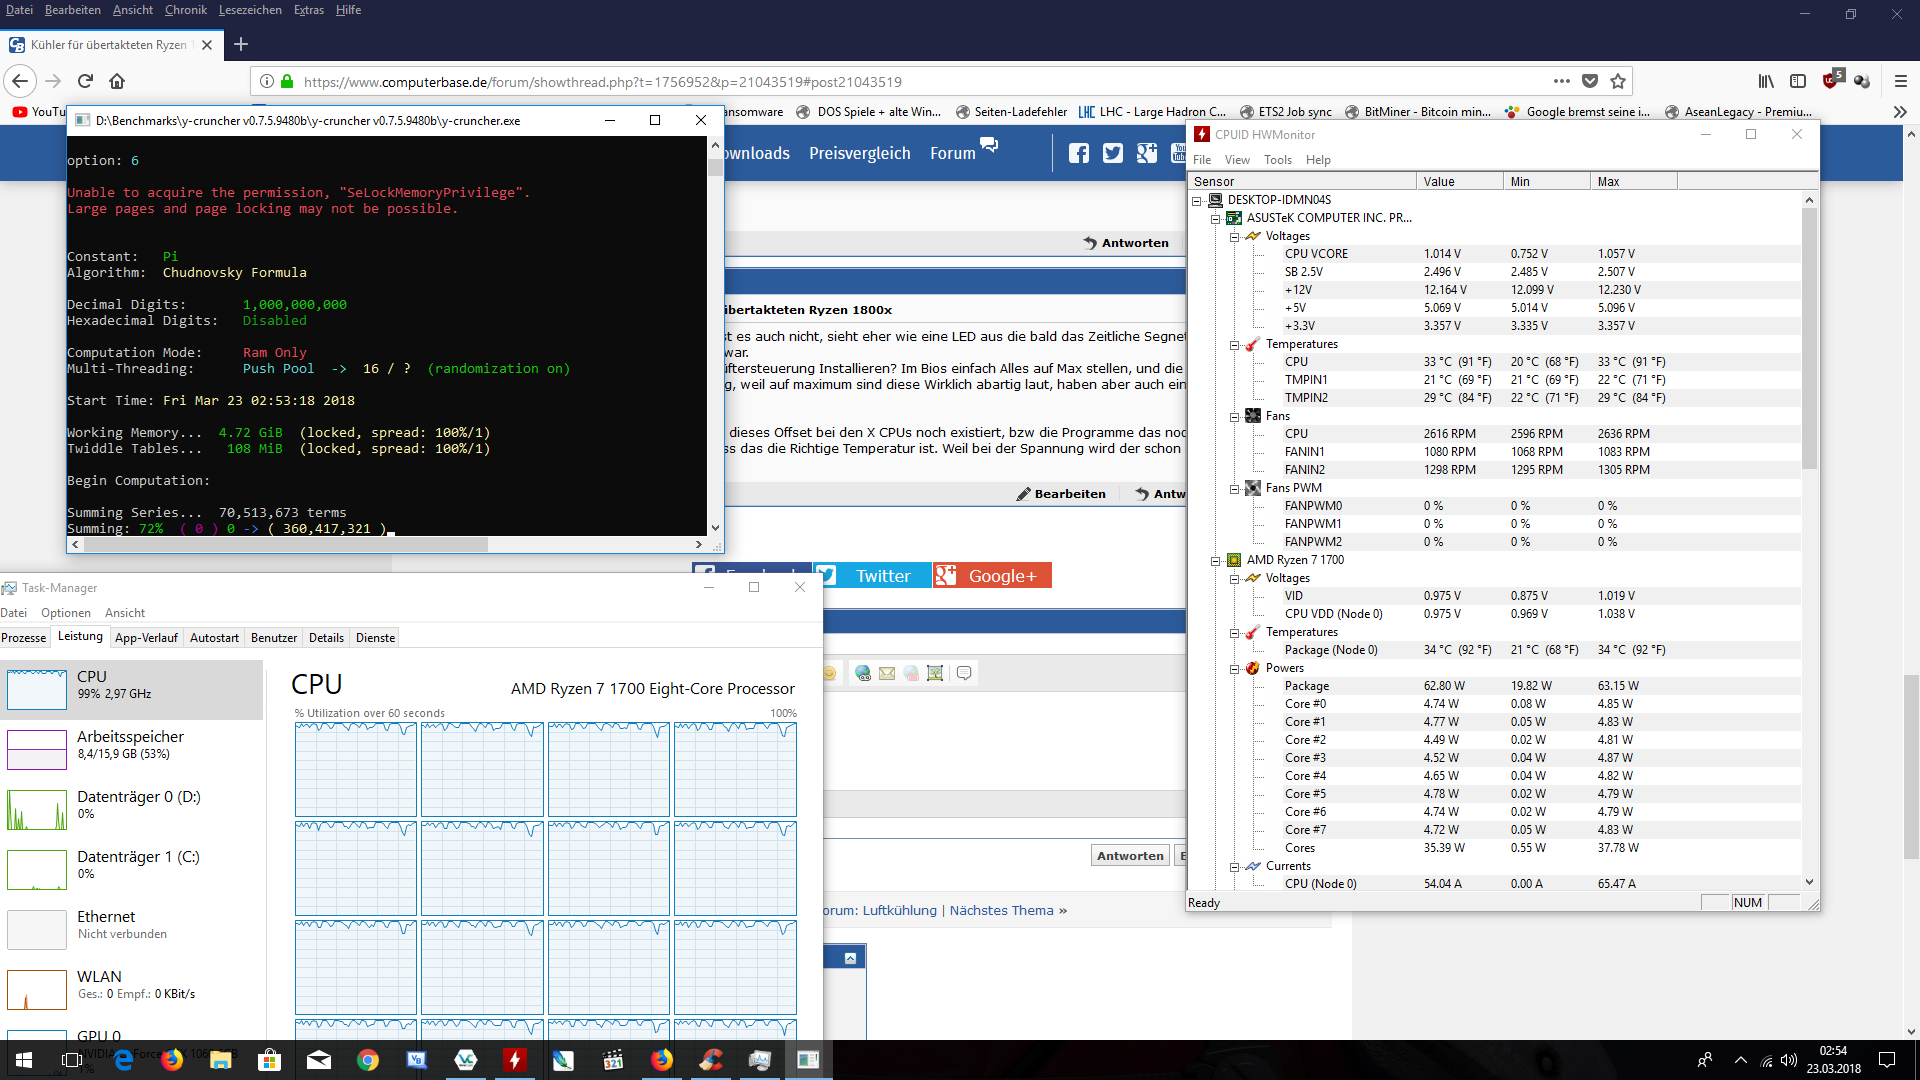Open Firefox library icon in toolbar
The width and height of the screenshot is (1920, 1080).
pyautogui.click(x=1766, y=81)
